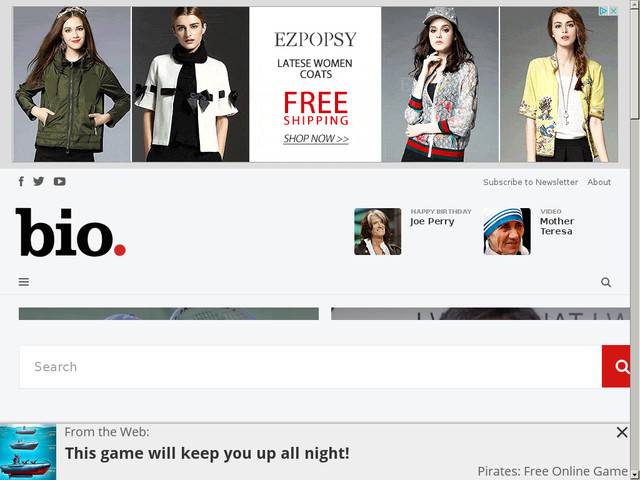Viewport: 640px width, 480px height.
Task: Click the page vertical scrollbar down arrow
Action: pos(635,475)
